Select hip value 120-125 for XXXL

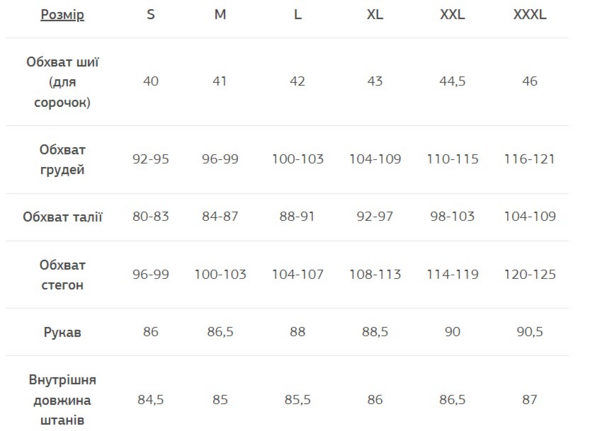pos(530,274)
